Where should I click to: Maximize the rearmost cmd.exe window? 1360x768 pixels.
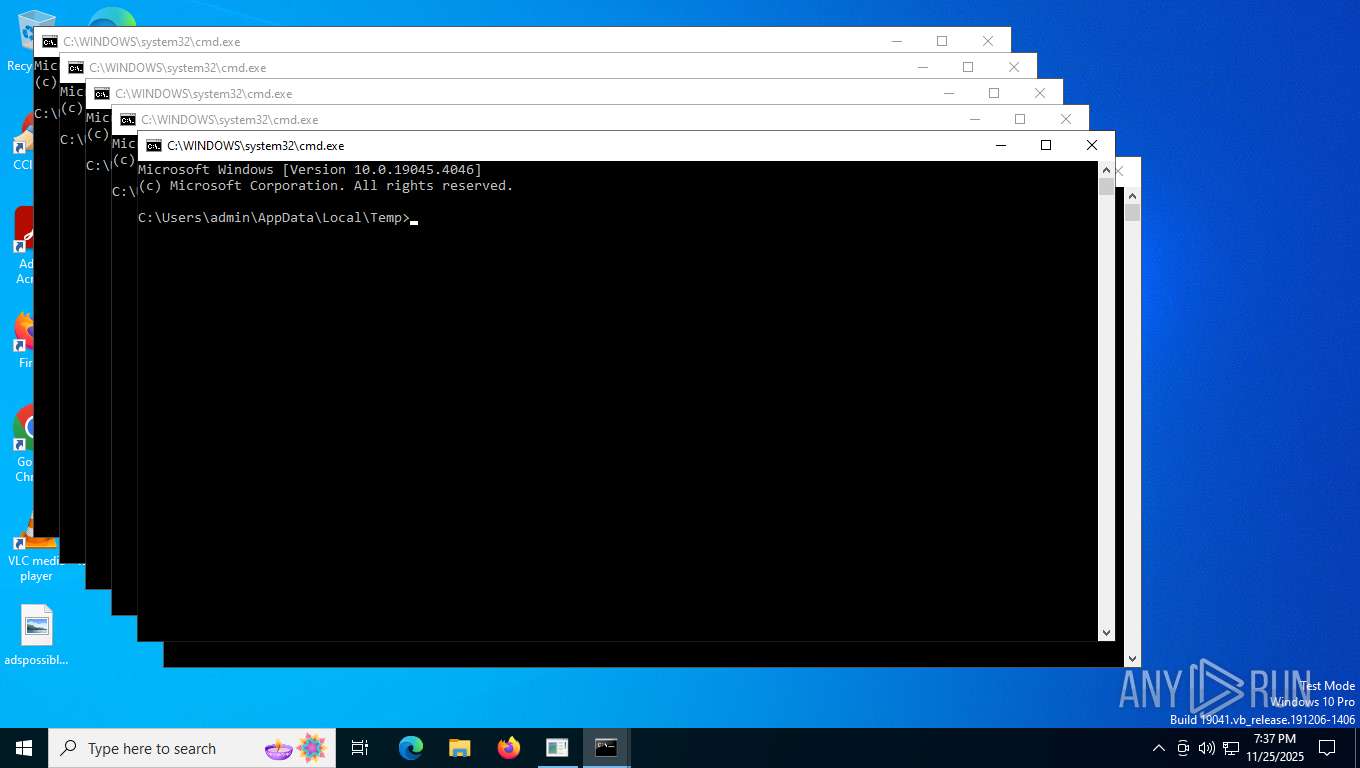tap(942, 41)
